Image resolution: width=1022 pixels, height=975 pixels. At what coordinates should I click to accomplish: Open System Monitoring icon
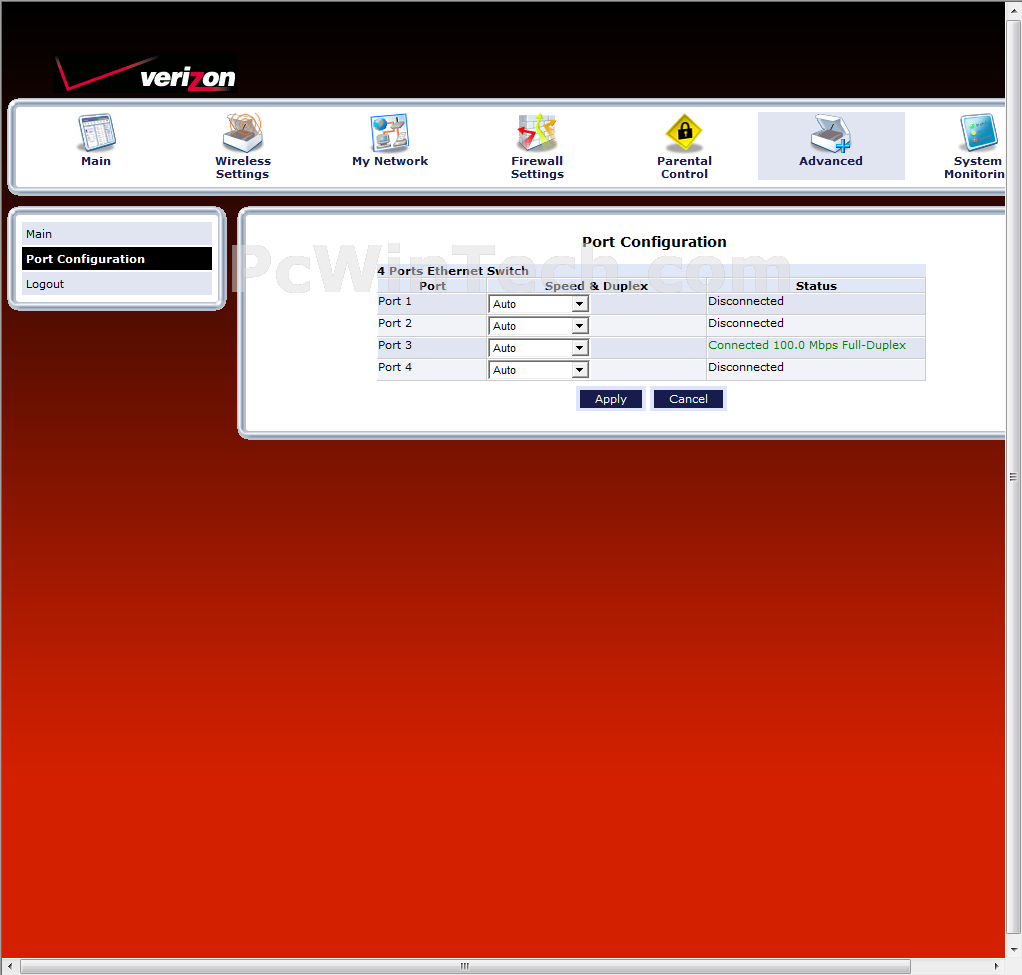978,133
